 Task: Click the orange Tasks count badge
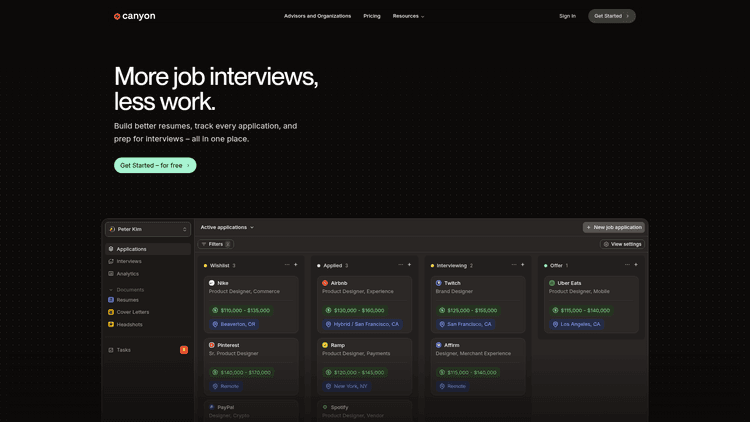point(184,350)
